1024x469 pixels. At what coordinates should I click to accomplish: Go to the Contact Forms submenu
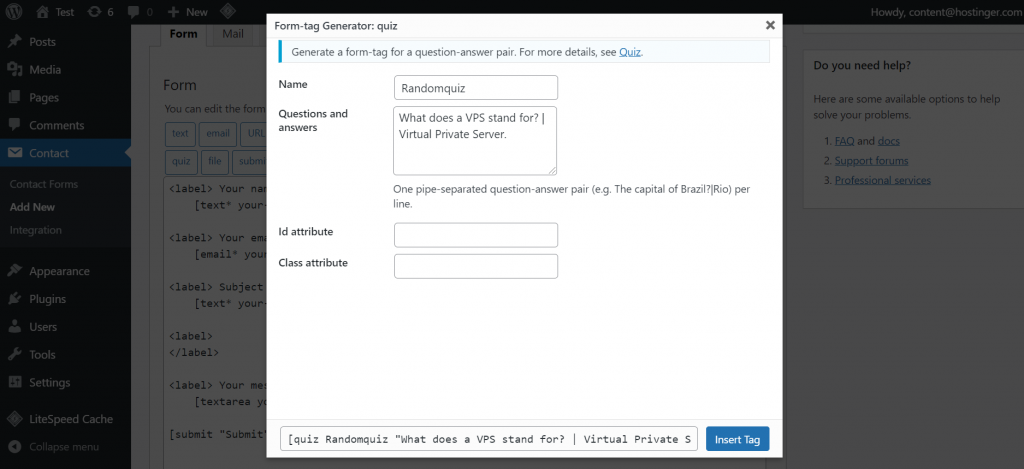[44, 184]
